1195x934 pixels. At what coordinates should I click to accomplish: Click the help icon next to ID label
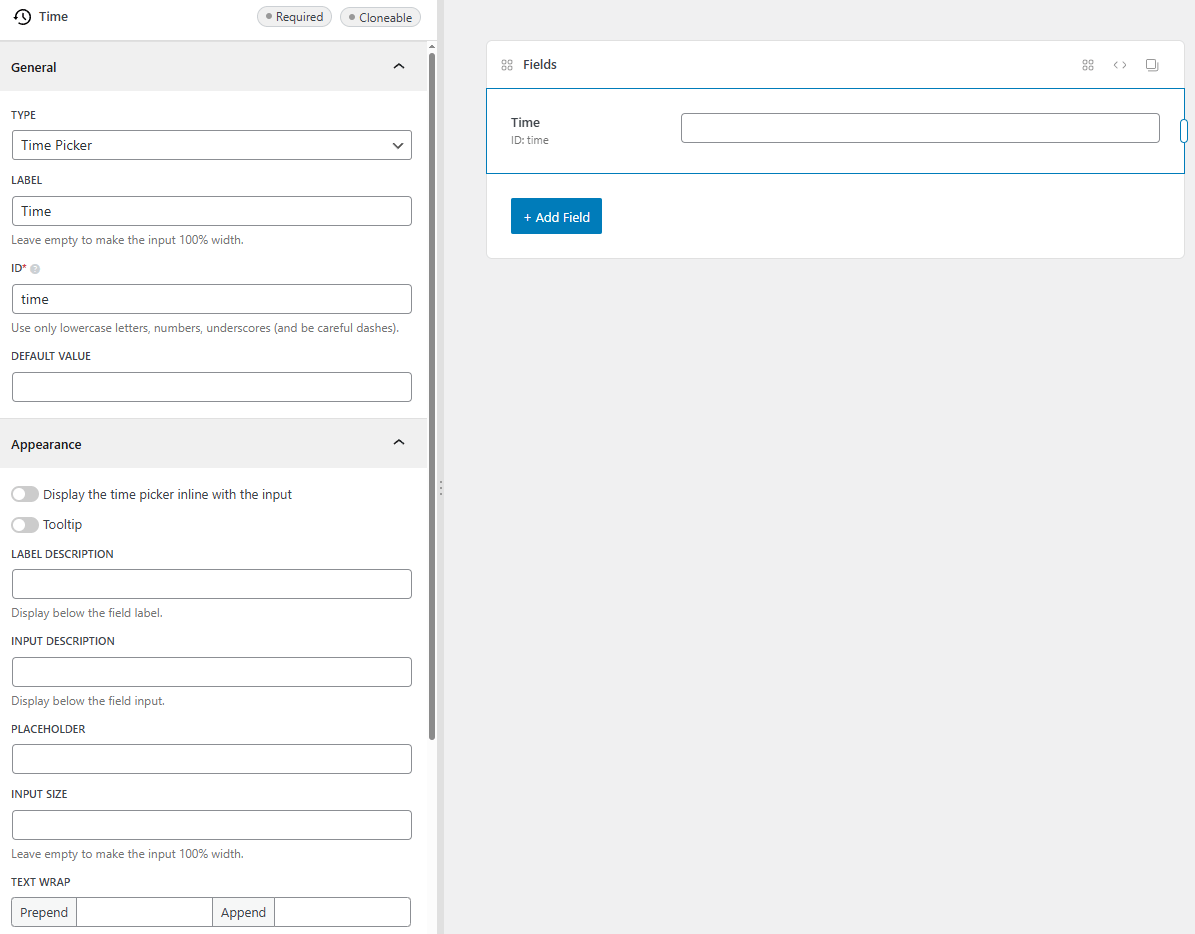(x=34, y=268)
